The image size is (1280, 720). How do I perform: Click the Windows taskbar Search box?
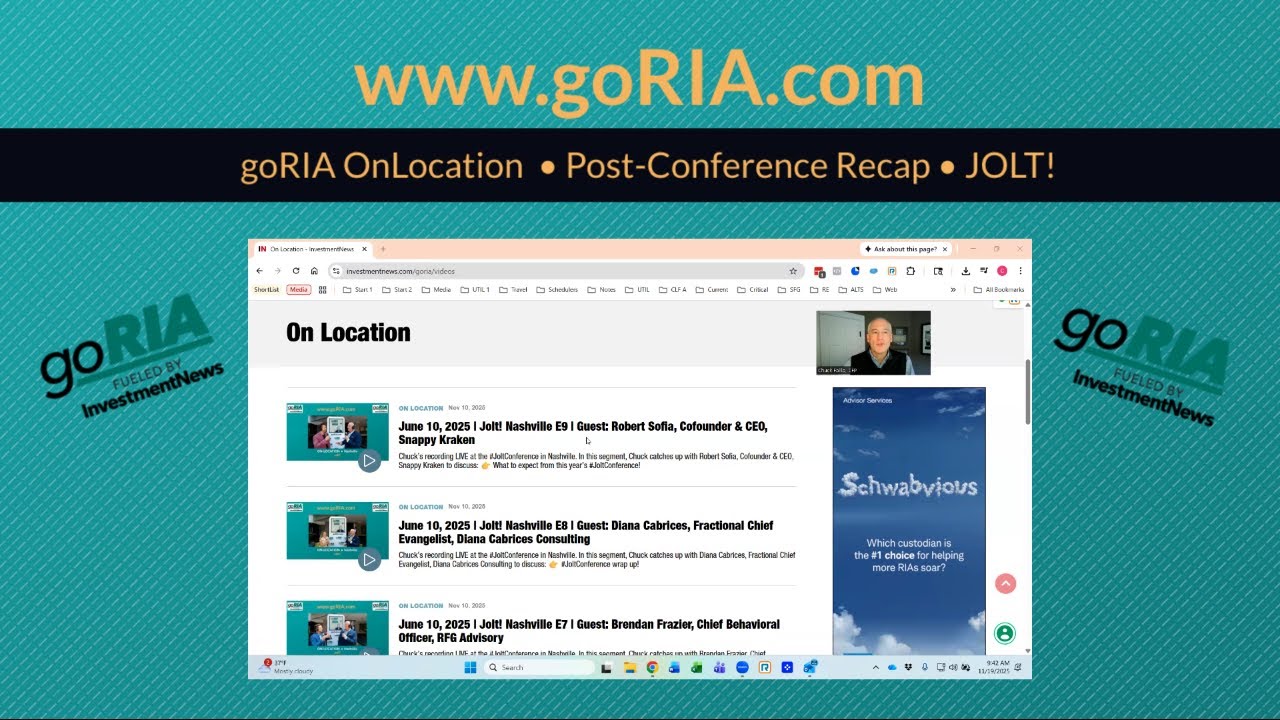click(540, 668)
